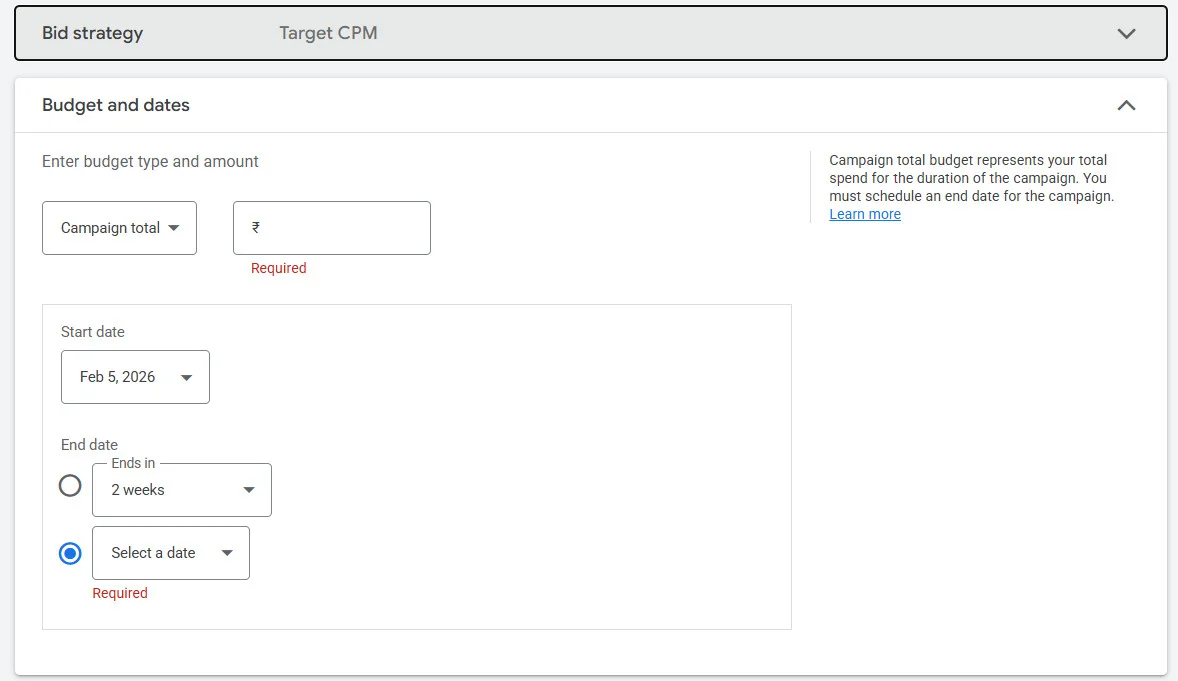
Task: Click the "Bid strategy" section header
Action: tap(90, 33)
